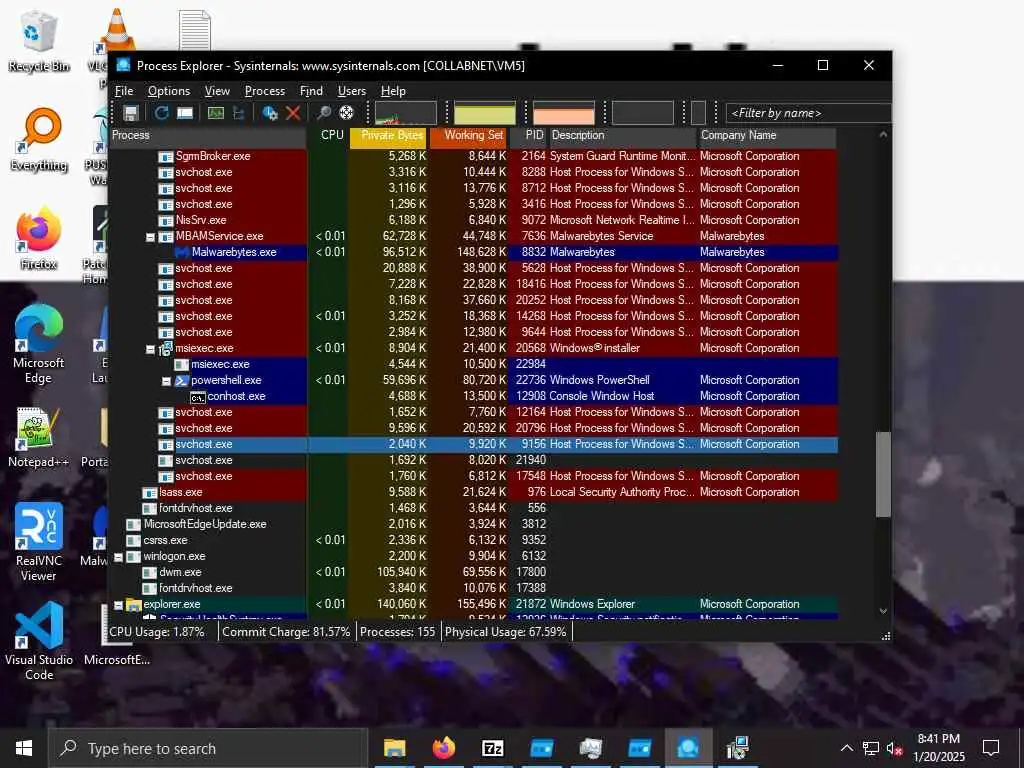Open the 7-Zip taskbar icon
This screenshot has width=1024, height=768.
pos(492,748)
